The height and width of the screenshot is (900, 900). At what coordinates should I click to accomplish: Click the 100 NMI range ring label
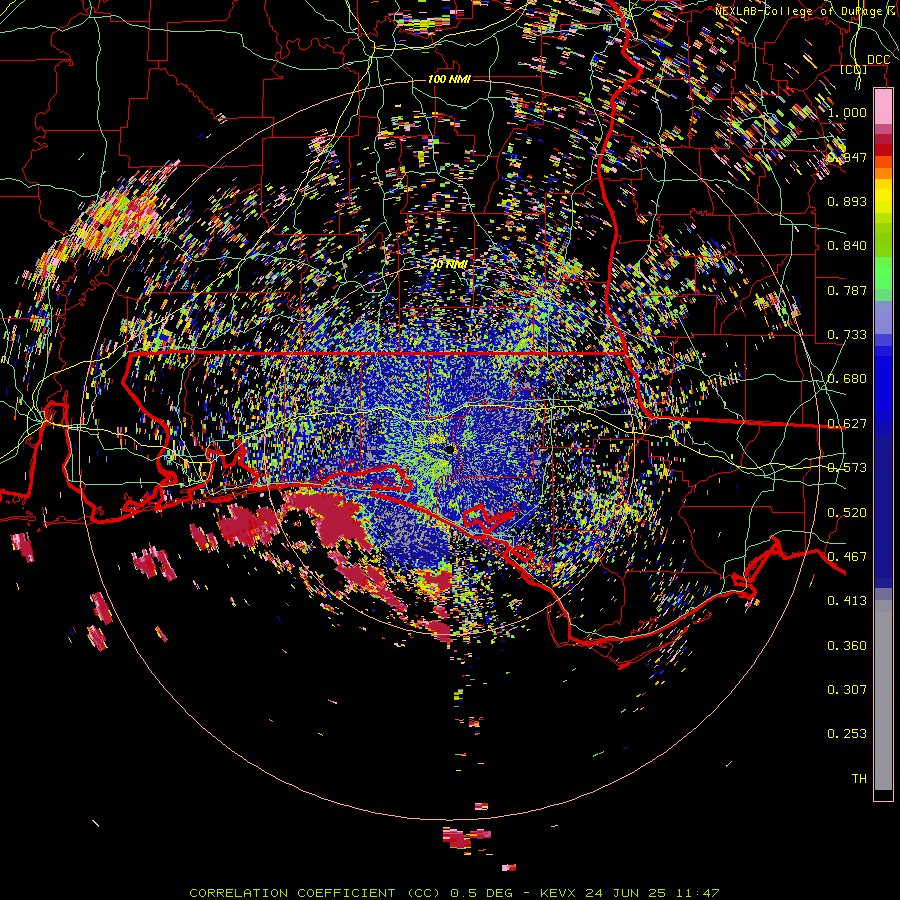tap(449, 79)
